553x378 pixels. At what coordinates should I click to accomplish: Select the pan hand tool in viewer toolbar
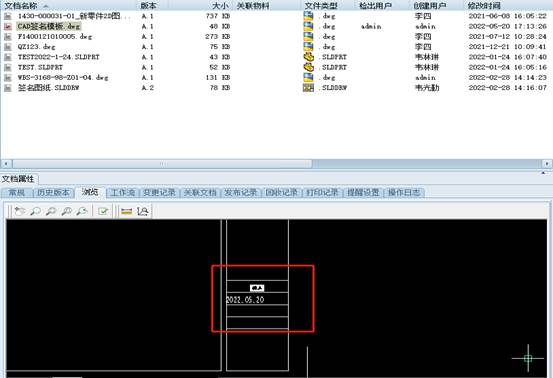pyautogui.click(x=20, y=211)
